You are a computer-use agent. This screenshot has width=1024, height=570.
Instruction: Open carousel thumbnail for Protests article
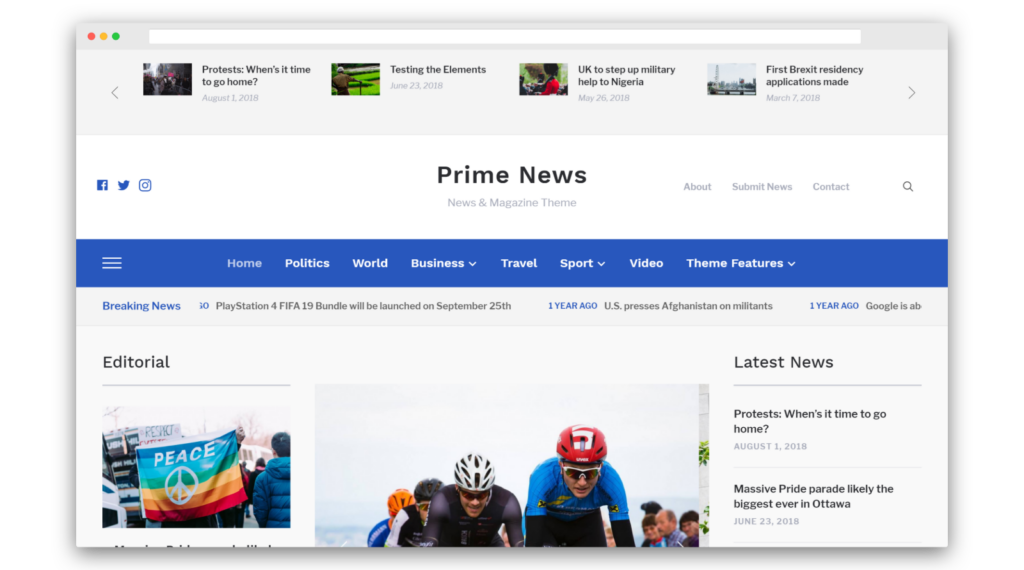167,79
